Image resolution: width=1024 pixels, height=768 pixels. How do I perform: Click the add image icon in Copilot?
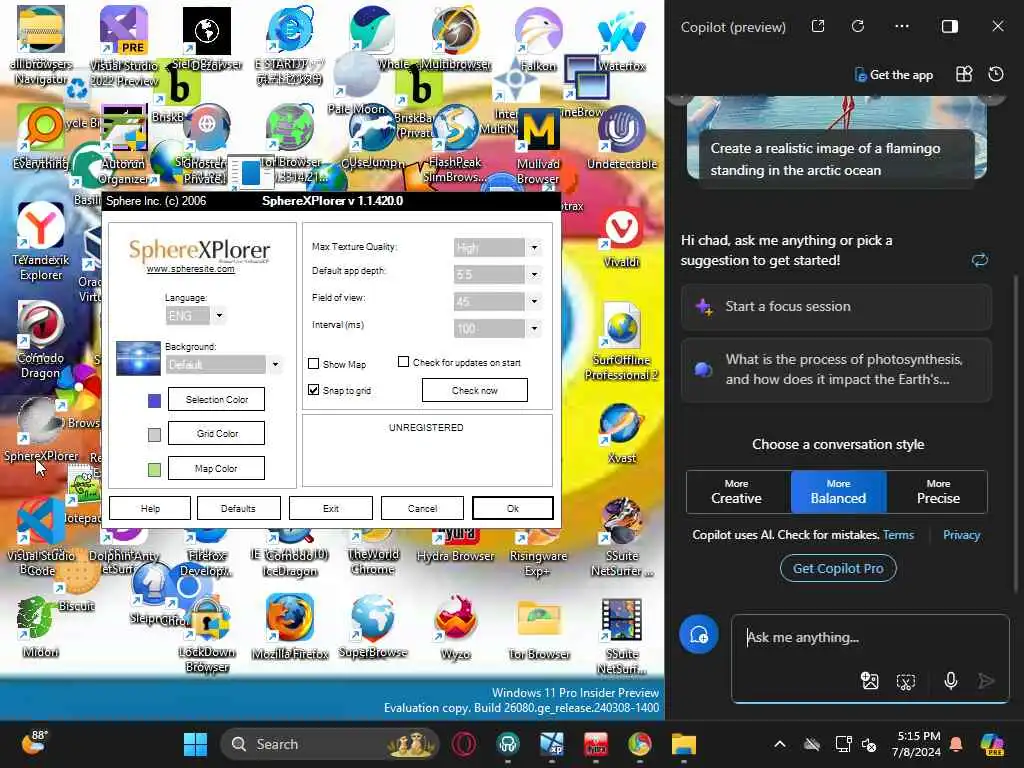[x=869, y=681]
